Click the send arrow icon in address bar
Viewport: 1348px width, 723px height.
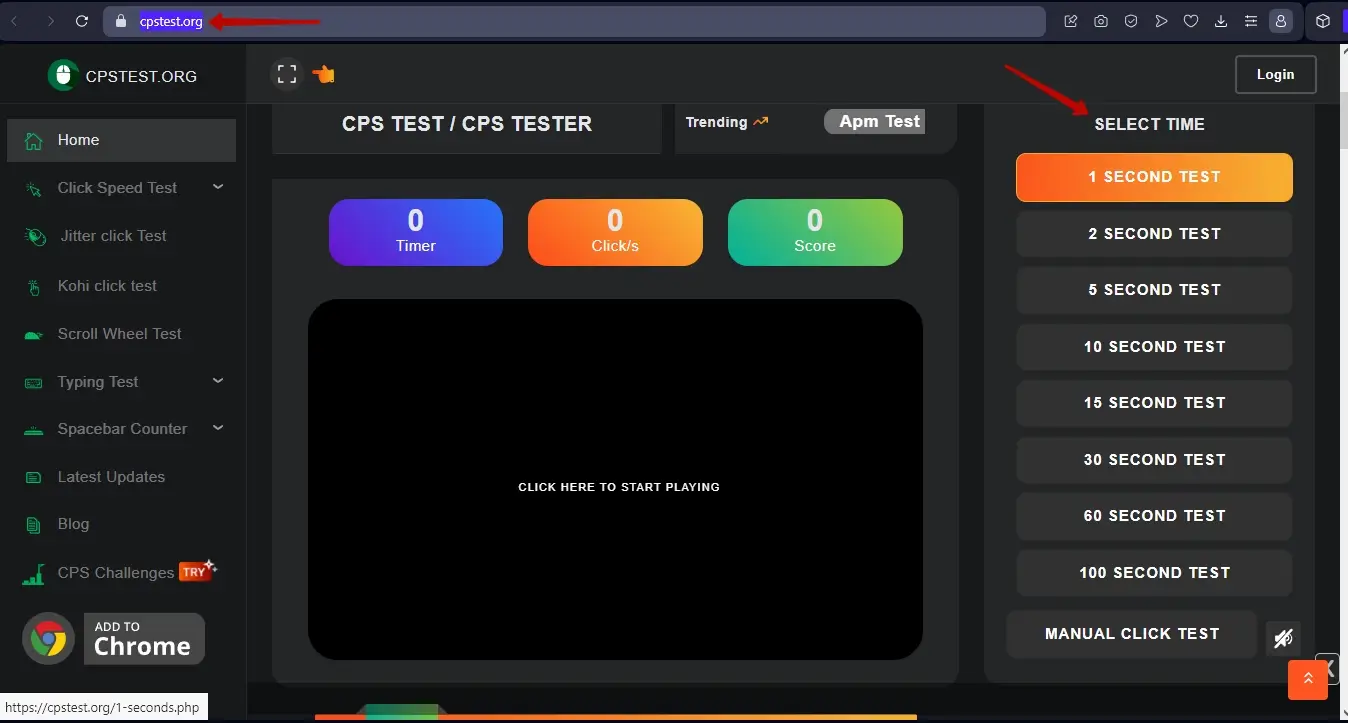tap(1161, 21)
